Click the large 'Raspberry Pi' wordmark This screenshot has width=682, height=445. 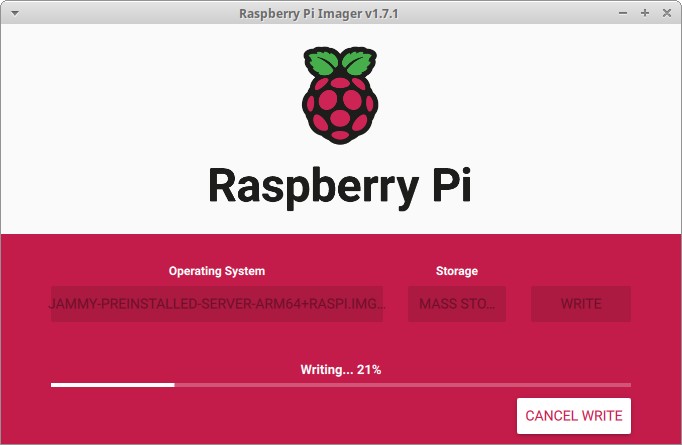340,185
